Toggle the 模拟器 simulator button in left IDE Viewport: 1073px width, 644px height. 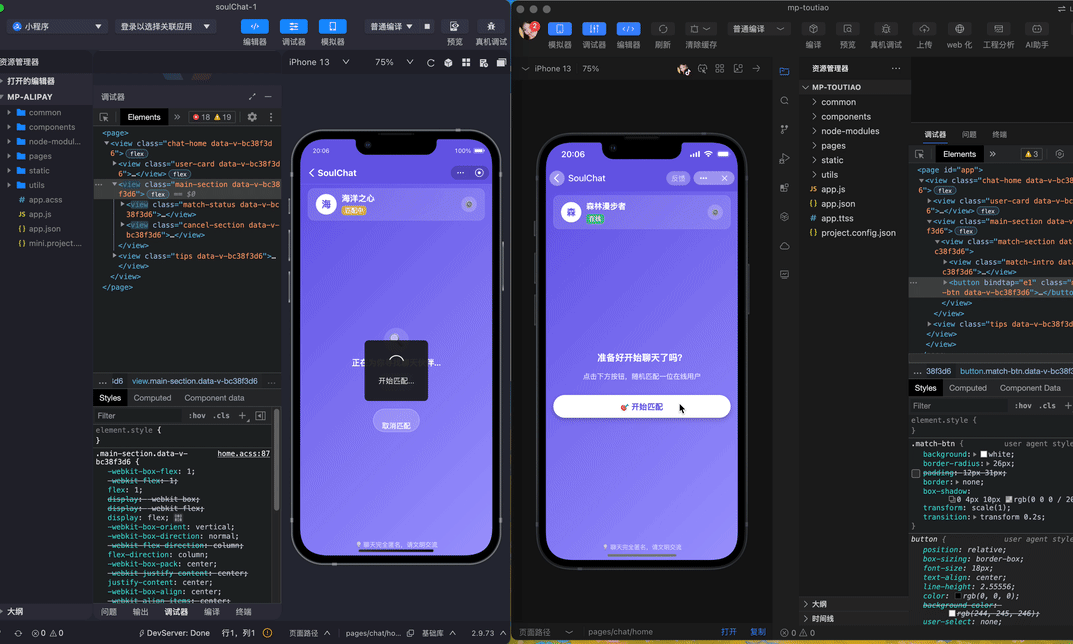(332, 27)
